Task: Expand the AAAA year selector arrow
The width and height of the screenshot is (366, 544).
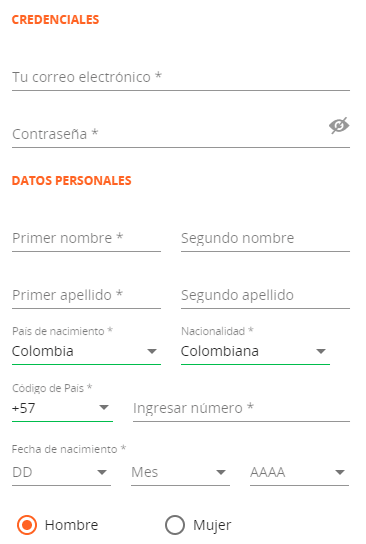Action: click(x=340, y=472)
